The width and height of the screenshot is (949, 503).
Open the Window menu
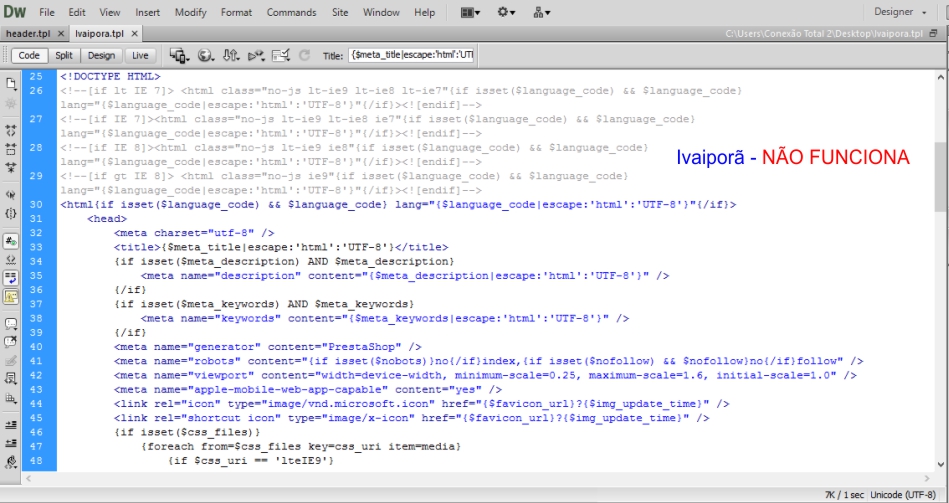[381, 12]
